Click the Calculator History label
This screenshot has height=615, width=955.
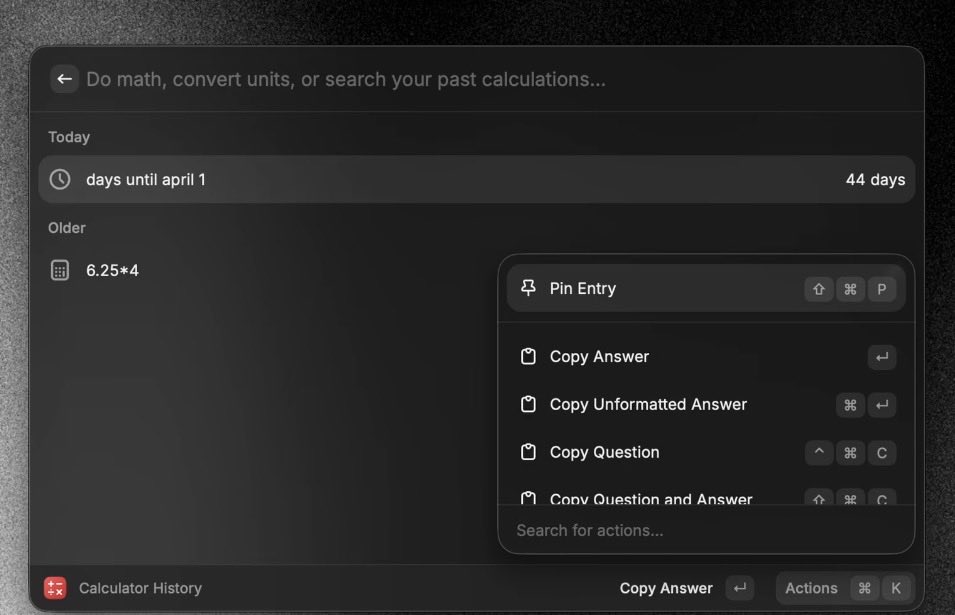140,588
